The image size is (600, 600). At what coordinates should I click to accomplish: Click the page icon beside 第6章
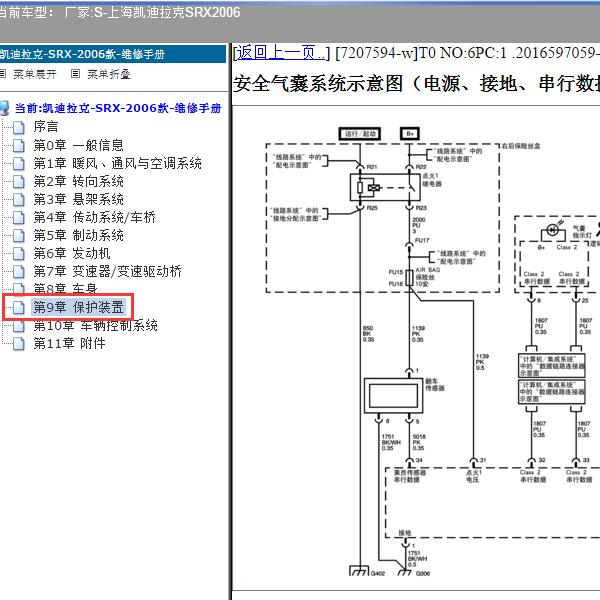tap(18, 254)
